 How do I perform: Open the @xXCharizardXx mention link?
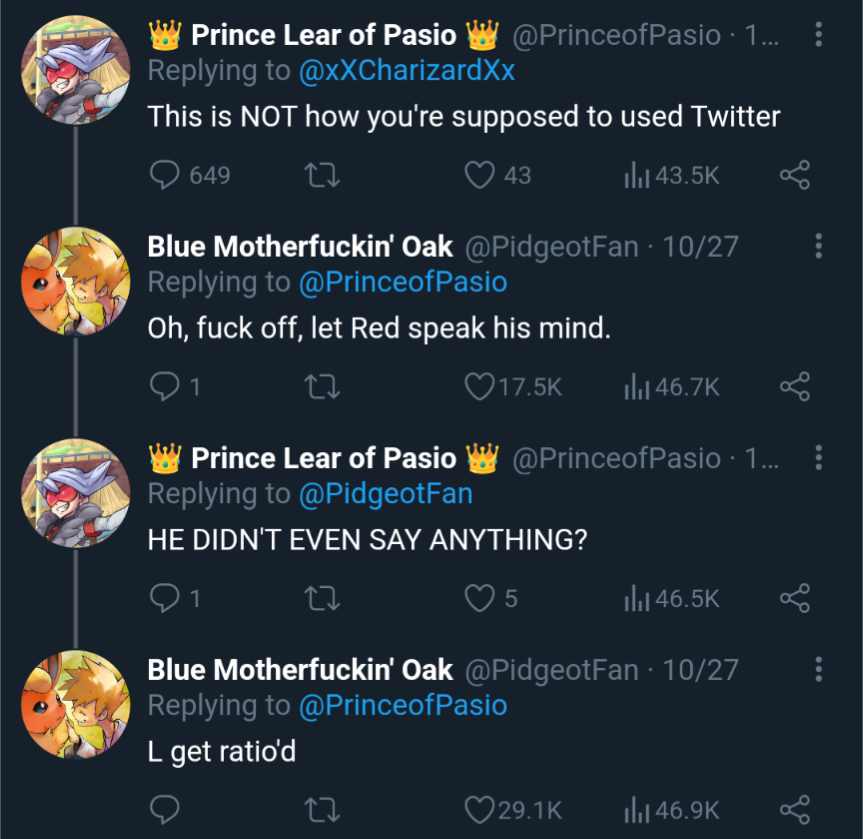pyautogui.click(x=406, y=72)
